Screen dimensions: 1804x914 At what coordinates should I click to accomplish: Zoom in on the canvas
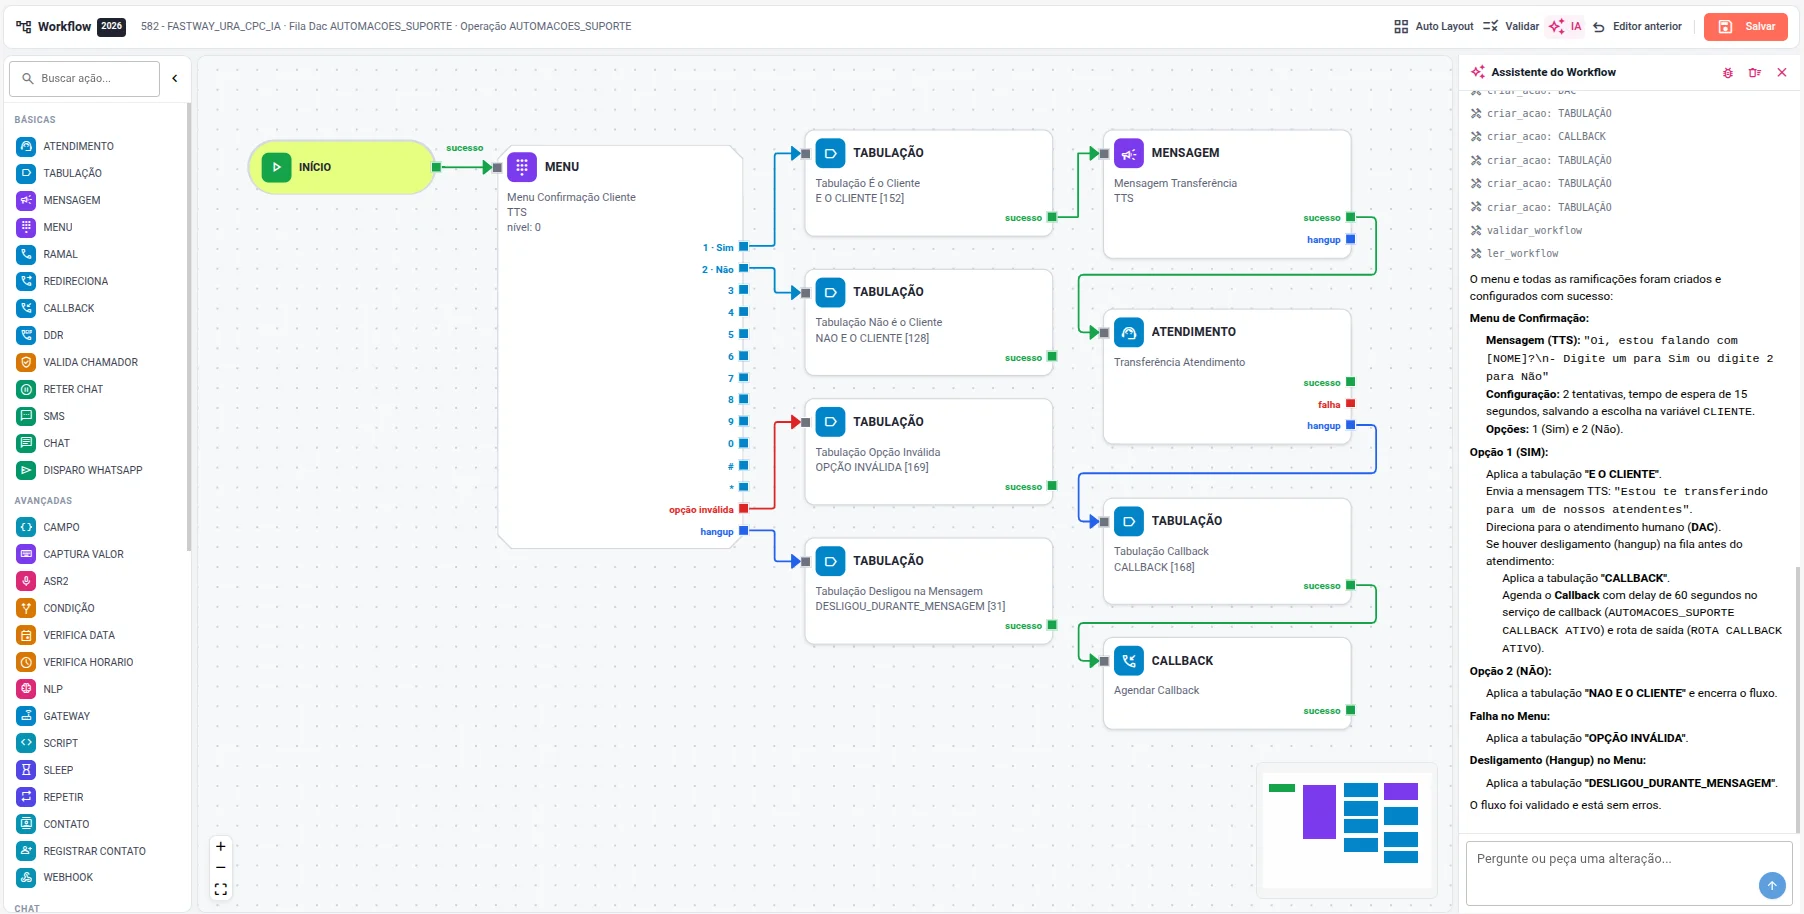coord(221,846)
